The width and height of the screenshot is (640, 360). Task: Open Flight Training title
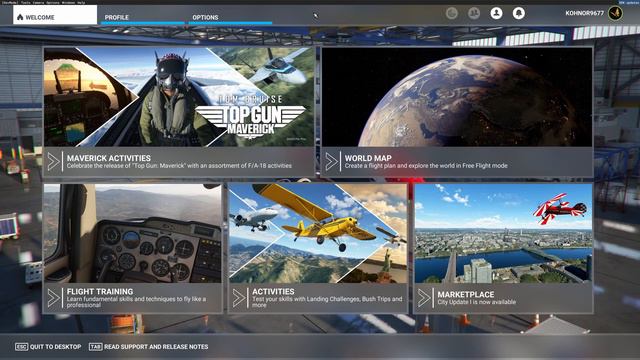[x=100, y=291]
